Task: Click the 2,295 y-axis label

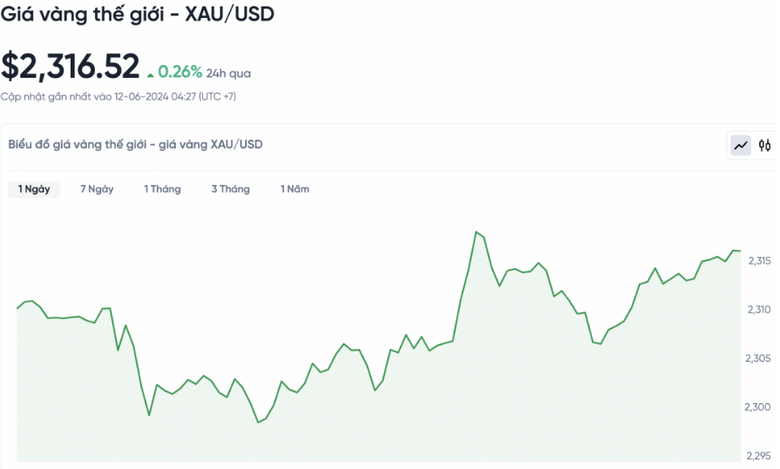Action: coord(759,455)
